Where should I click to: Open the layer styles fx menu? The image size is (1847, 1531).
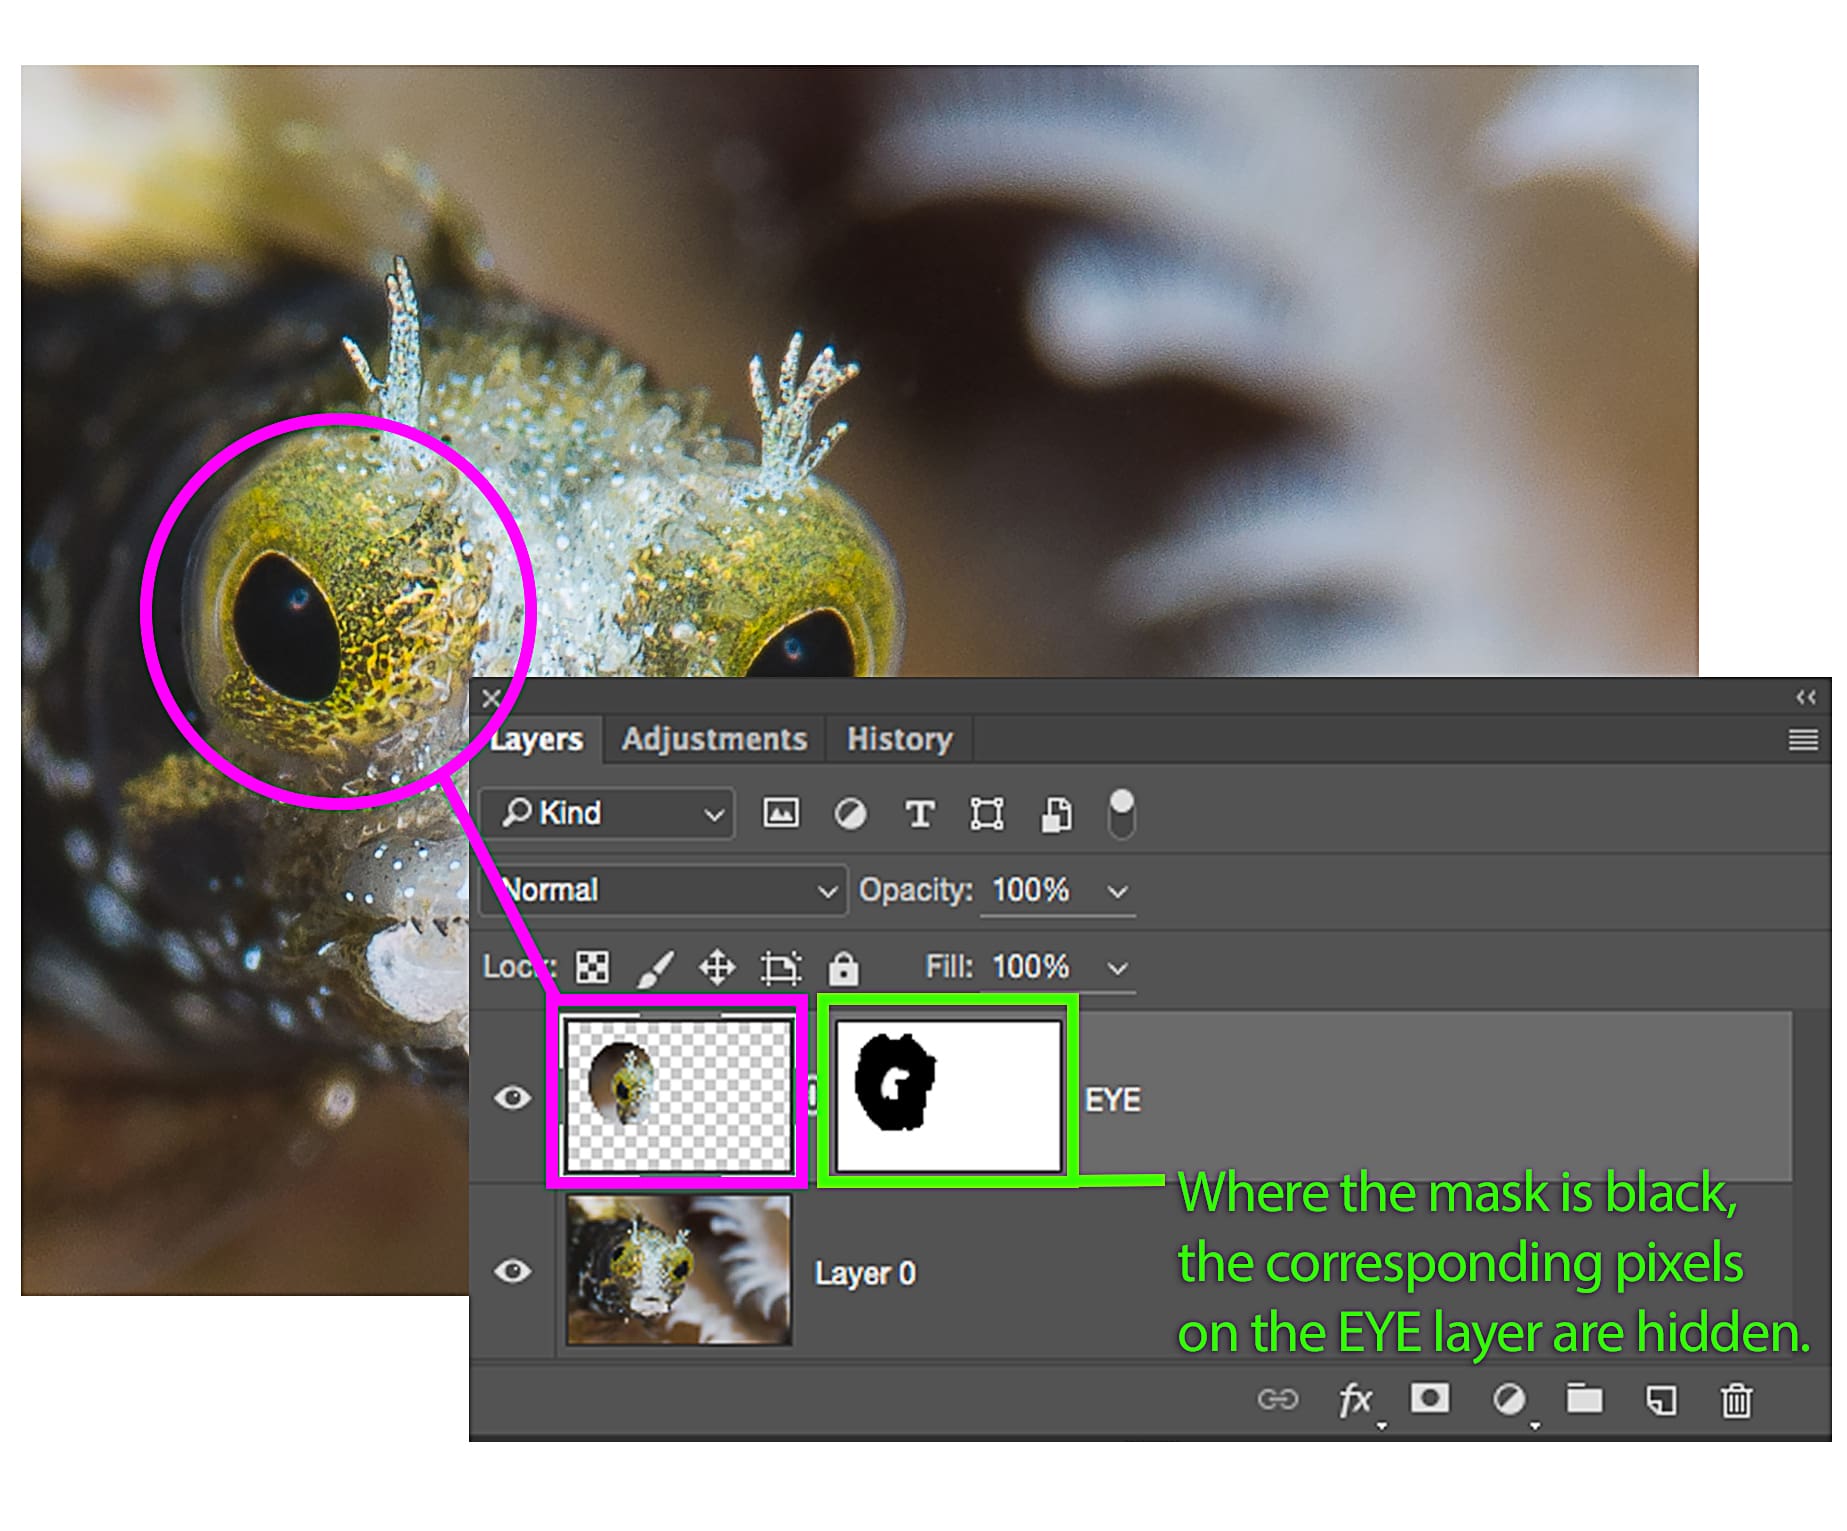[1358, 1400]
